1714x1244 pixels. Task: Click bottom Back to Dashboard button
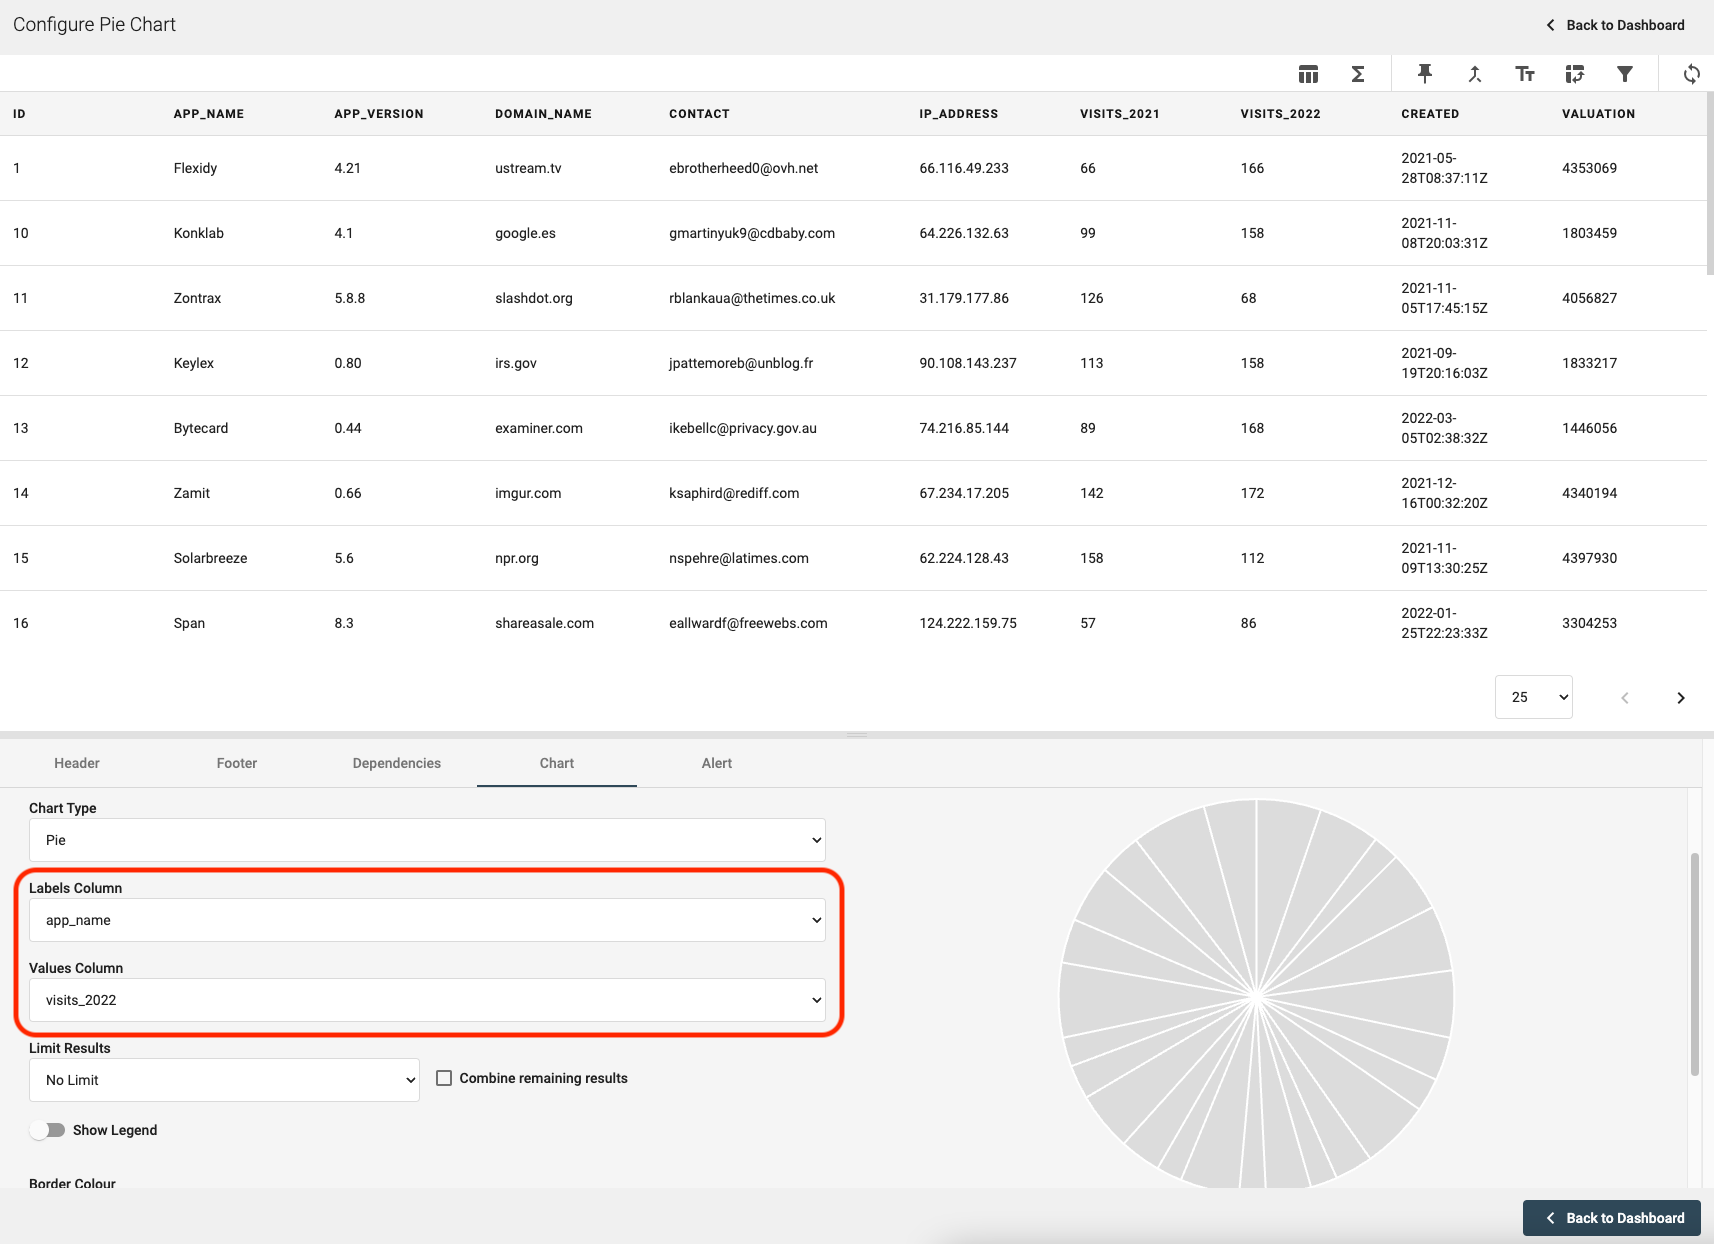click(x=1612, y=1218)
